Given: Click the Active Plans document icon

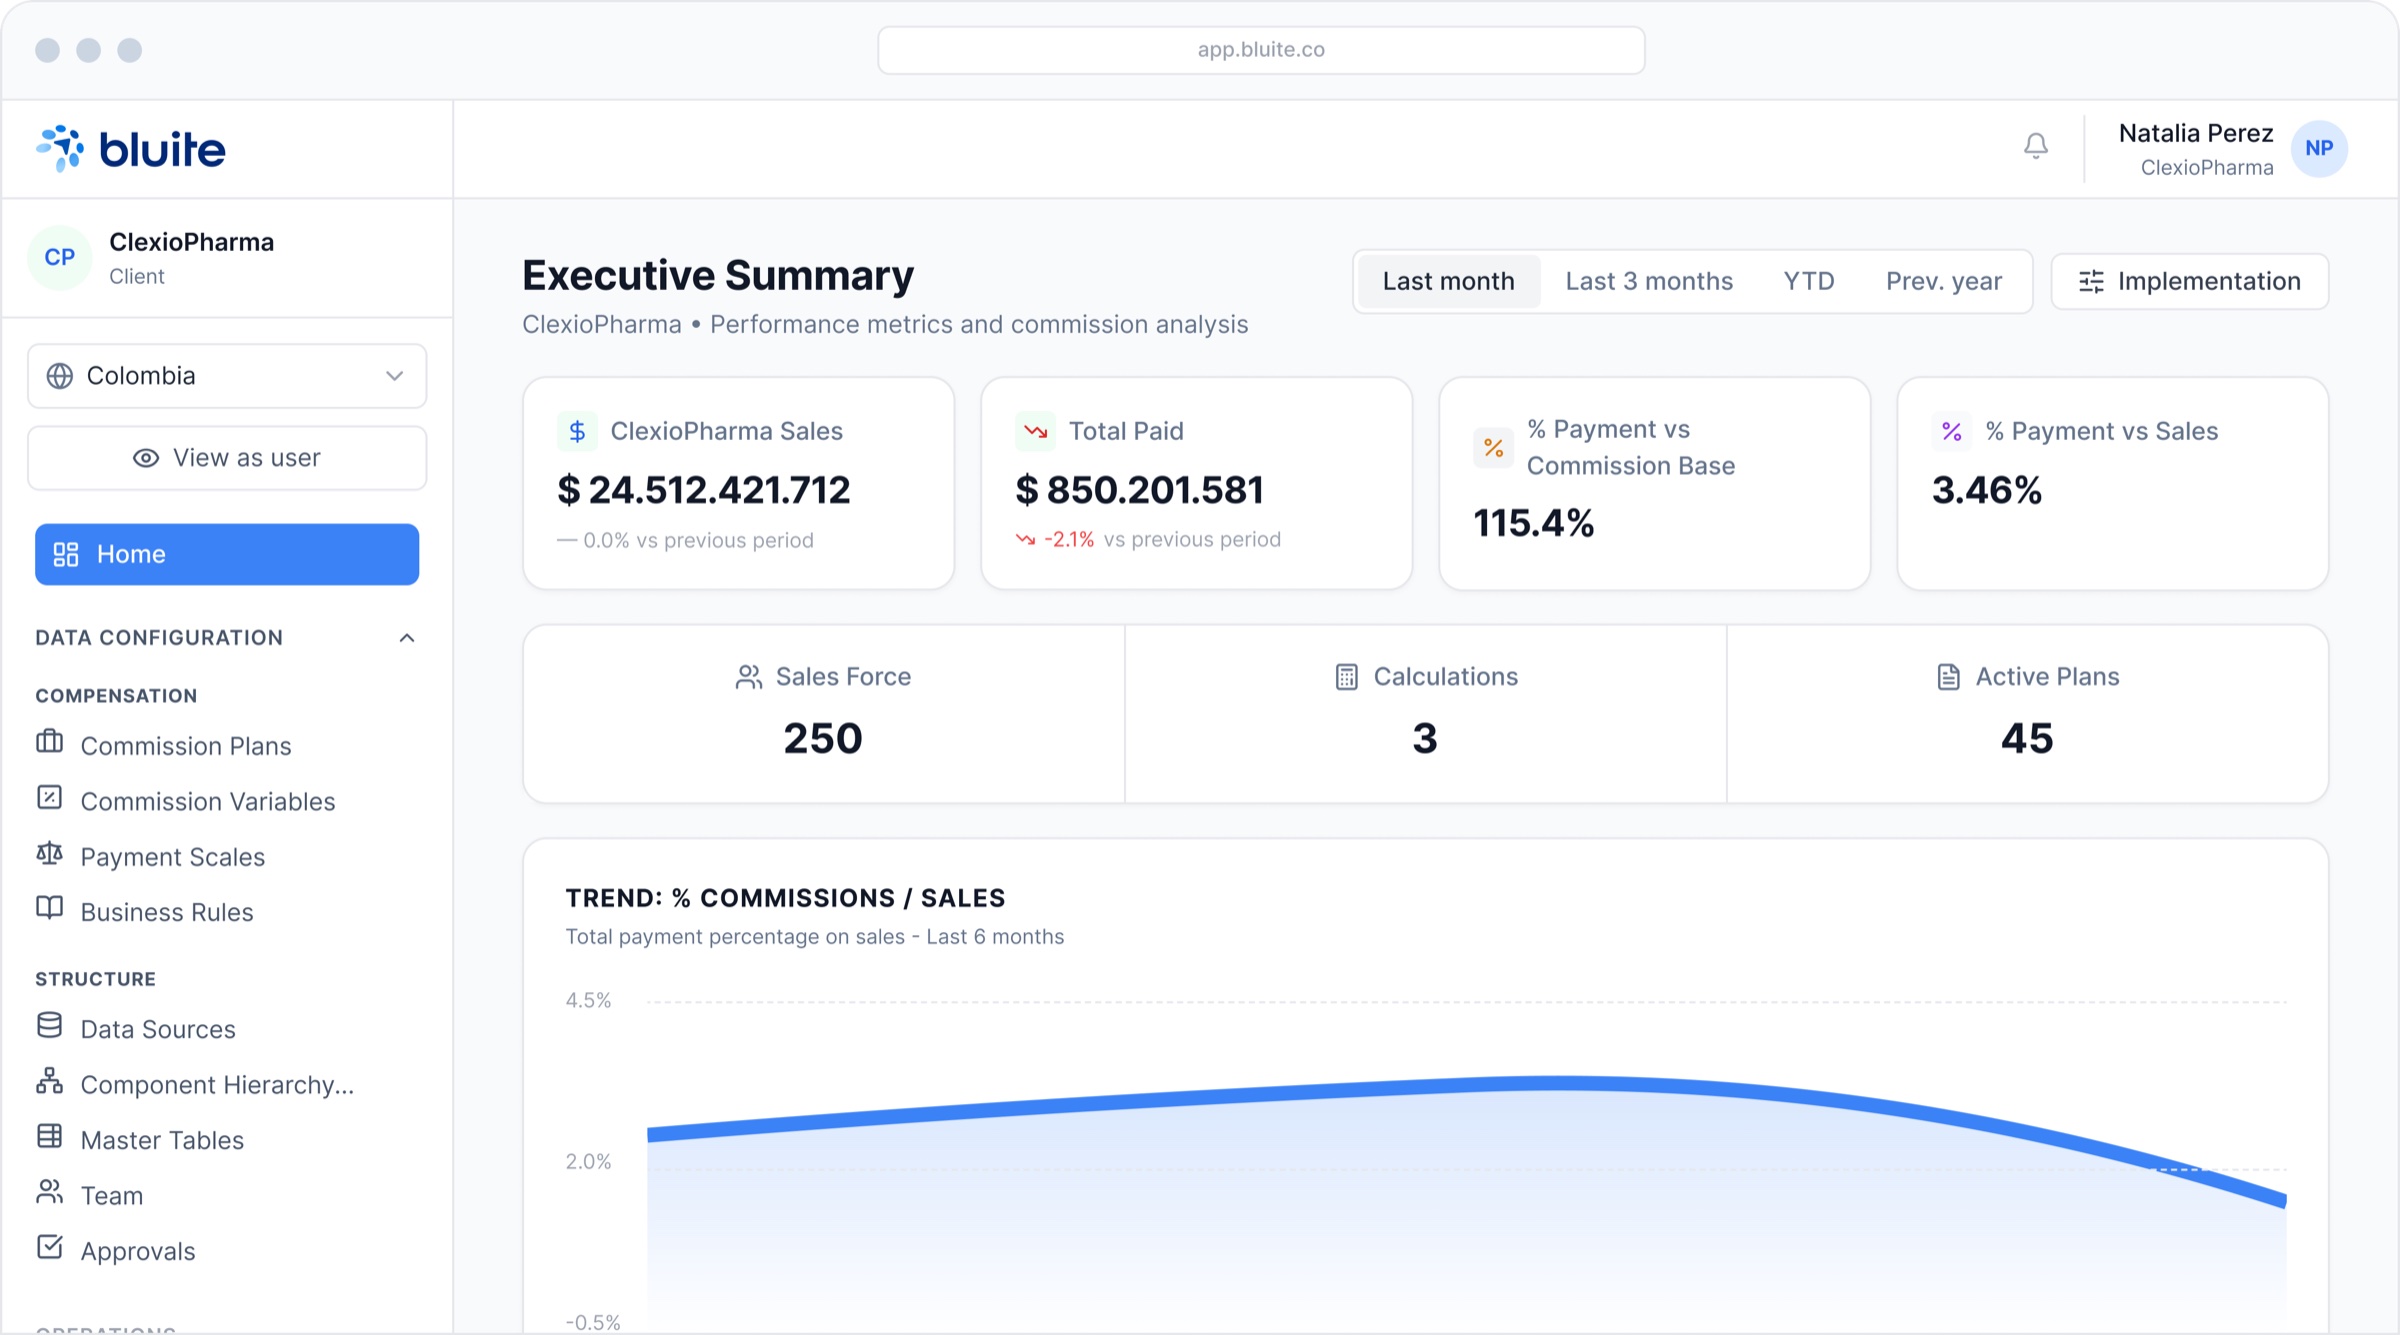Looking at the screenshot, I should tap(1948, 678).
